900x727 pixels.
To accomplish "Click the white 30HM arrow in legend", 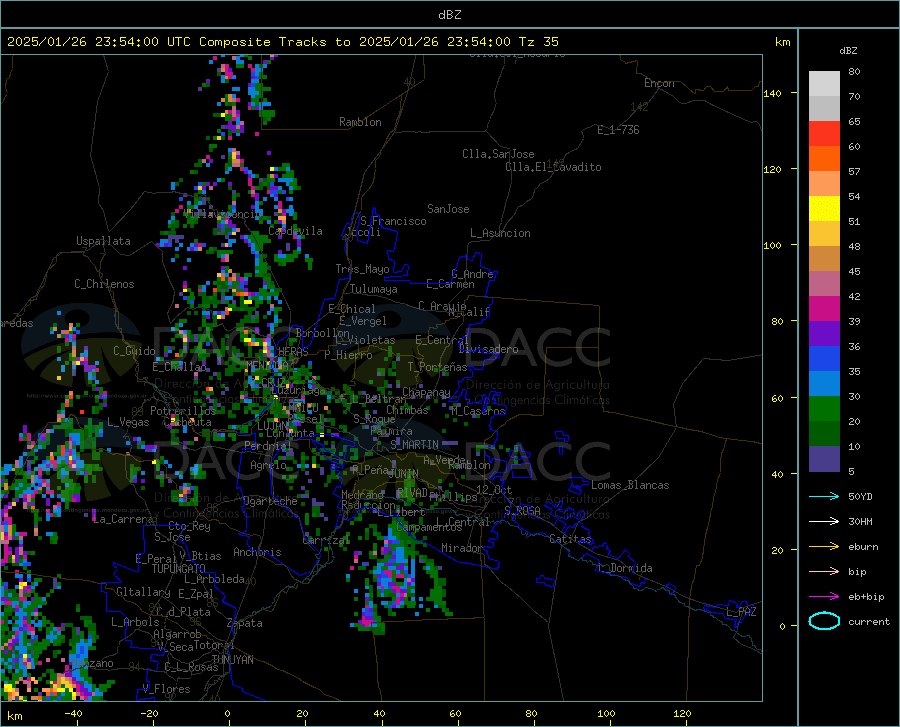I will point(824,521).
